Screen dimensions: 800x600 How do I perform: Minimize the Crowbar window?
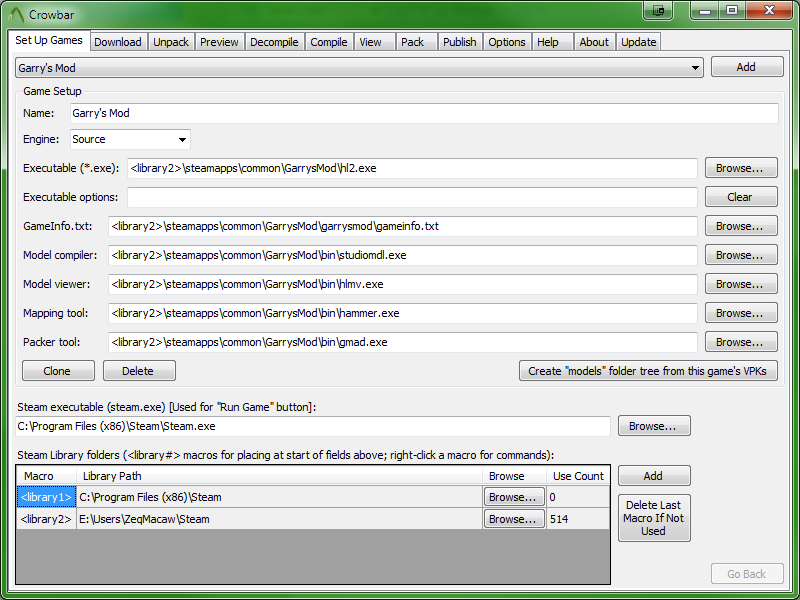[x=706, y=10]
